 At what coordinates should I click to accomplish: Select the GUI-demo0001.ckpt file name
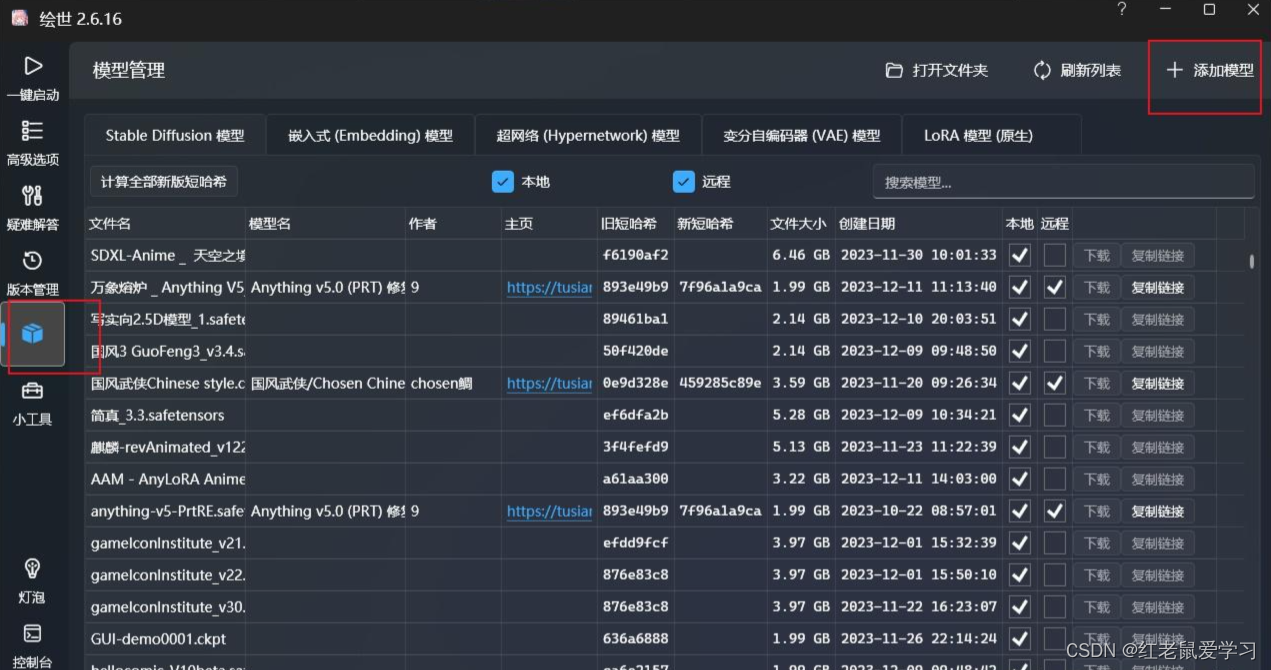(159, 639)
